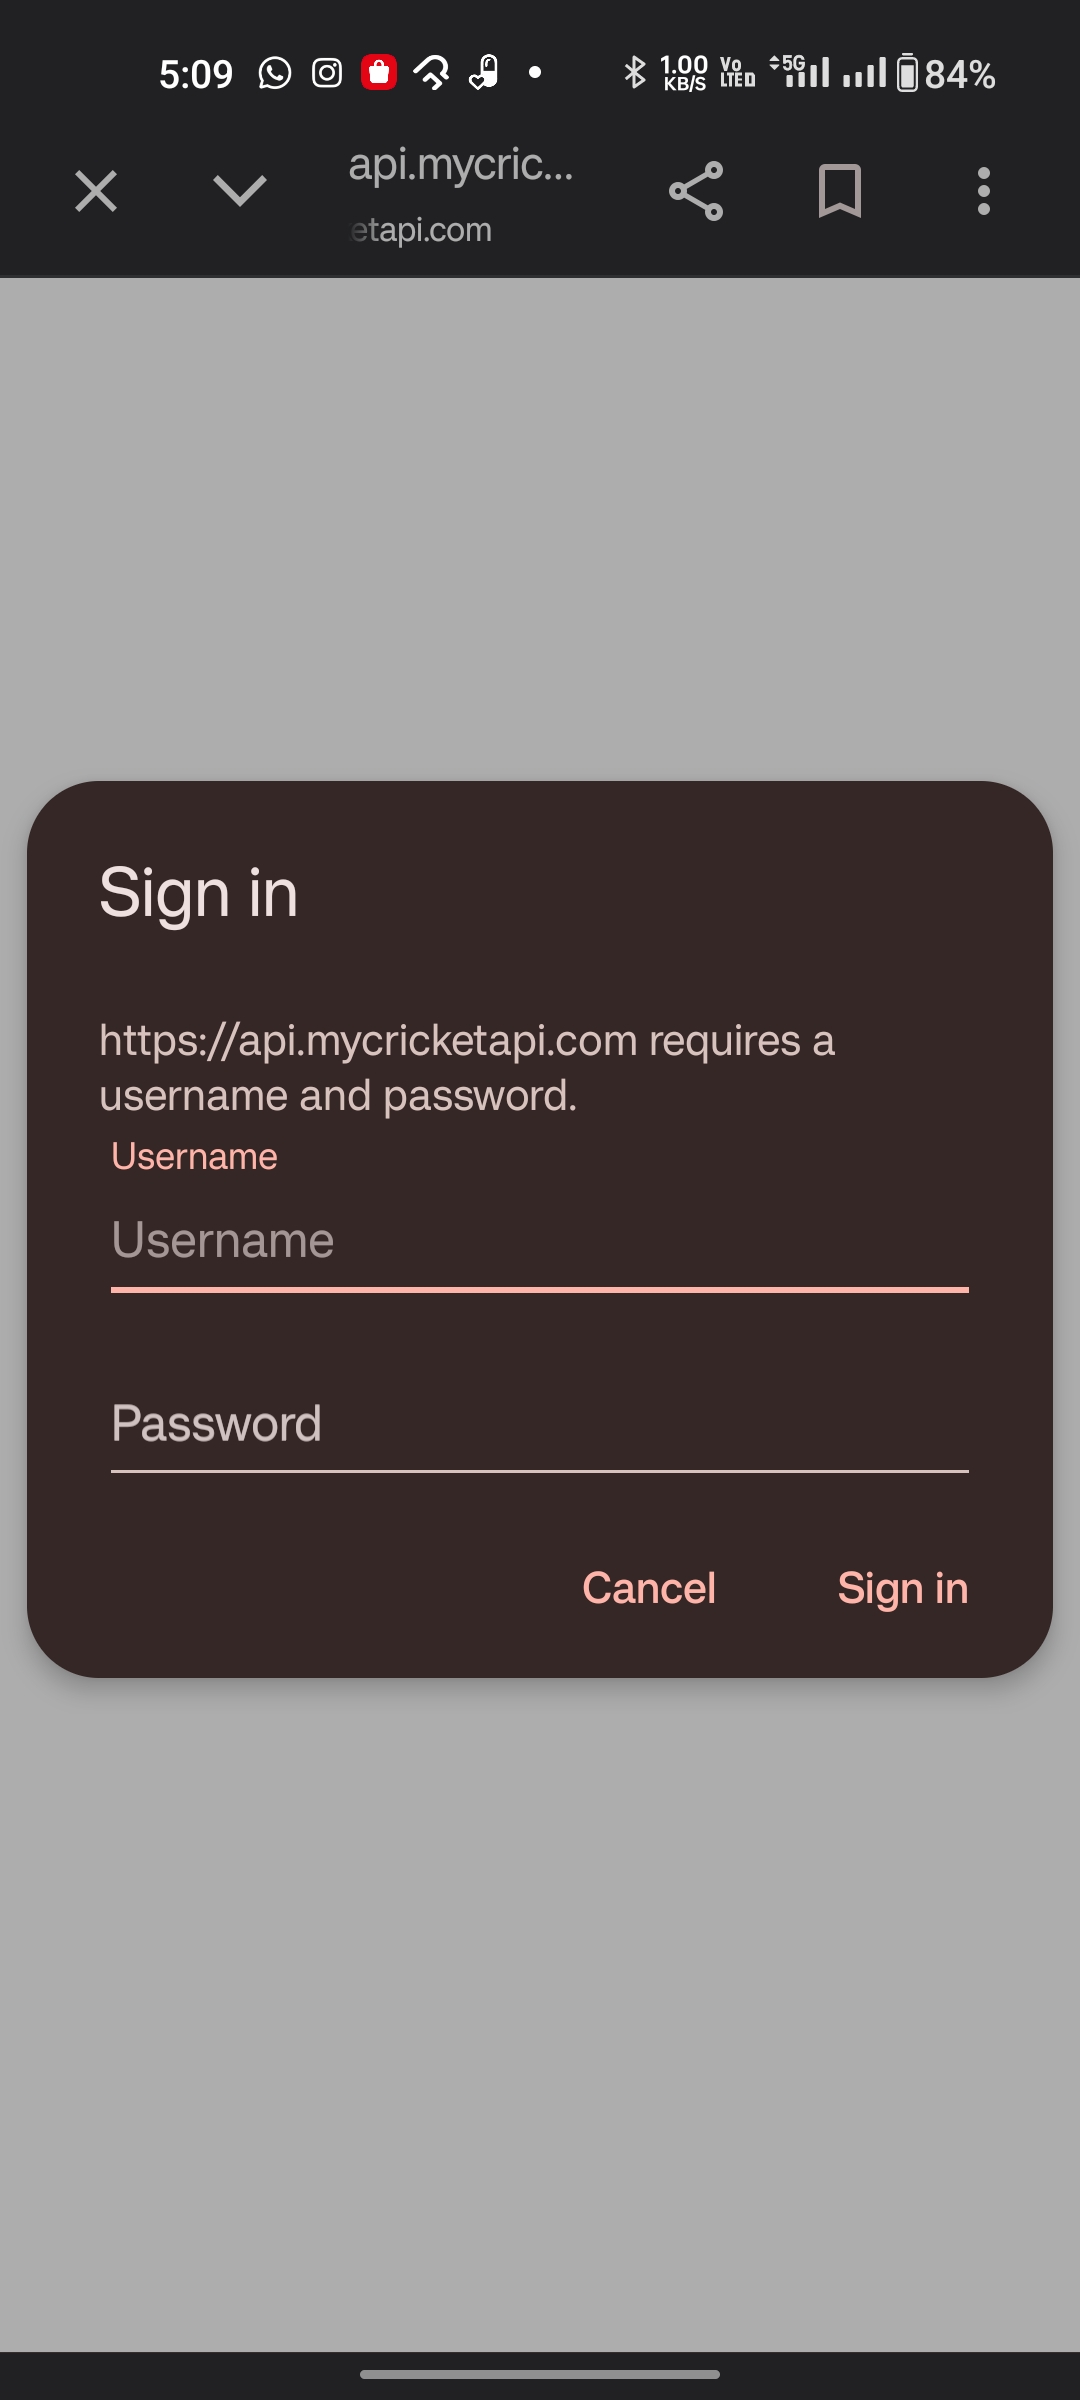Viewport: 1080px width, 2400px height.
Task: Tap the battery 84% indicator
Action: click(x=945, y=73)
